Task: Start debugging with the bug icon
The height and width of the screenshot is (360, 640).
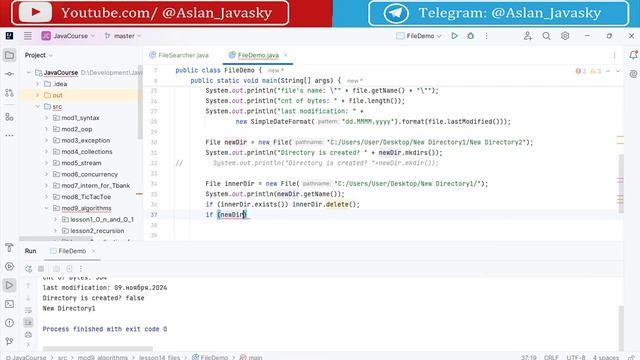Action: coord(471,36)
